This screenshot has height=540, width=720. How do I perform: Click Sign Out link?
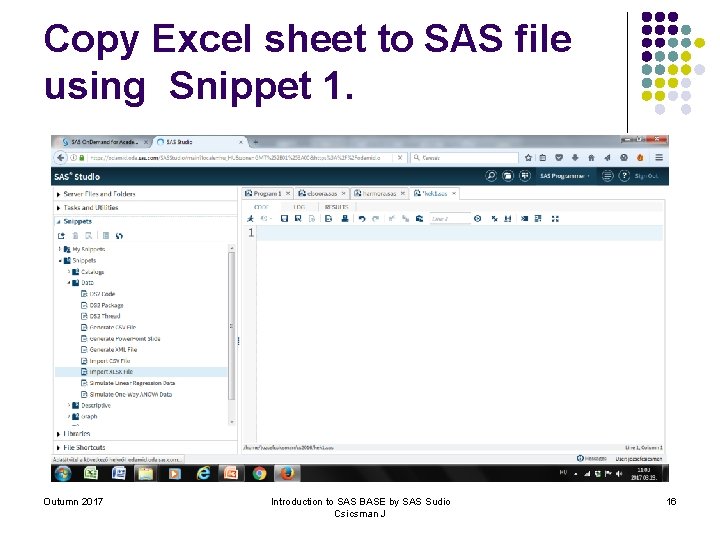coord(647,176)
